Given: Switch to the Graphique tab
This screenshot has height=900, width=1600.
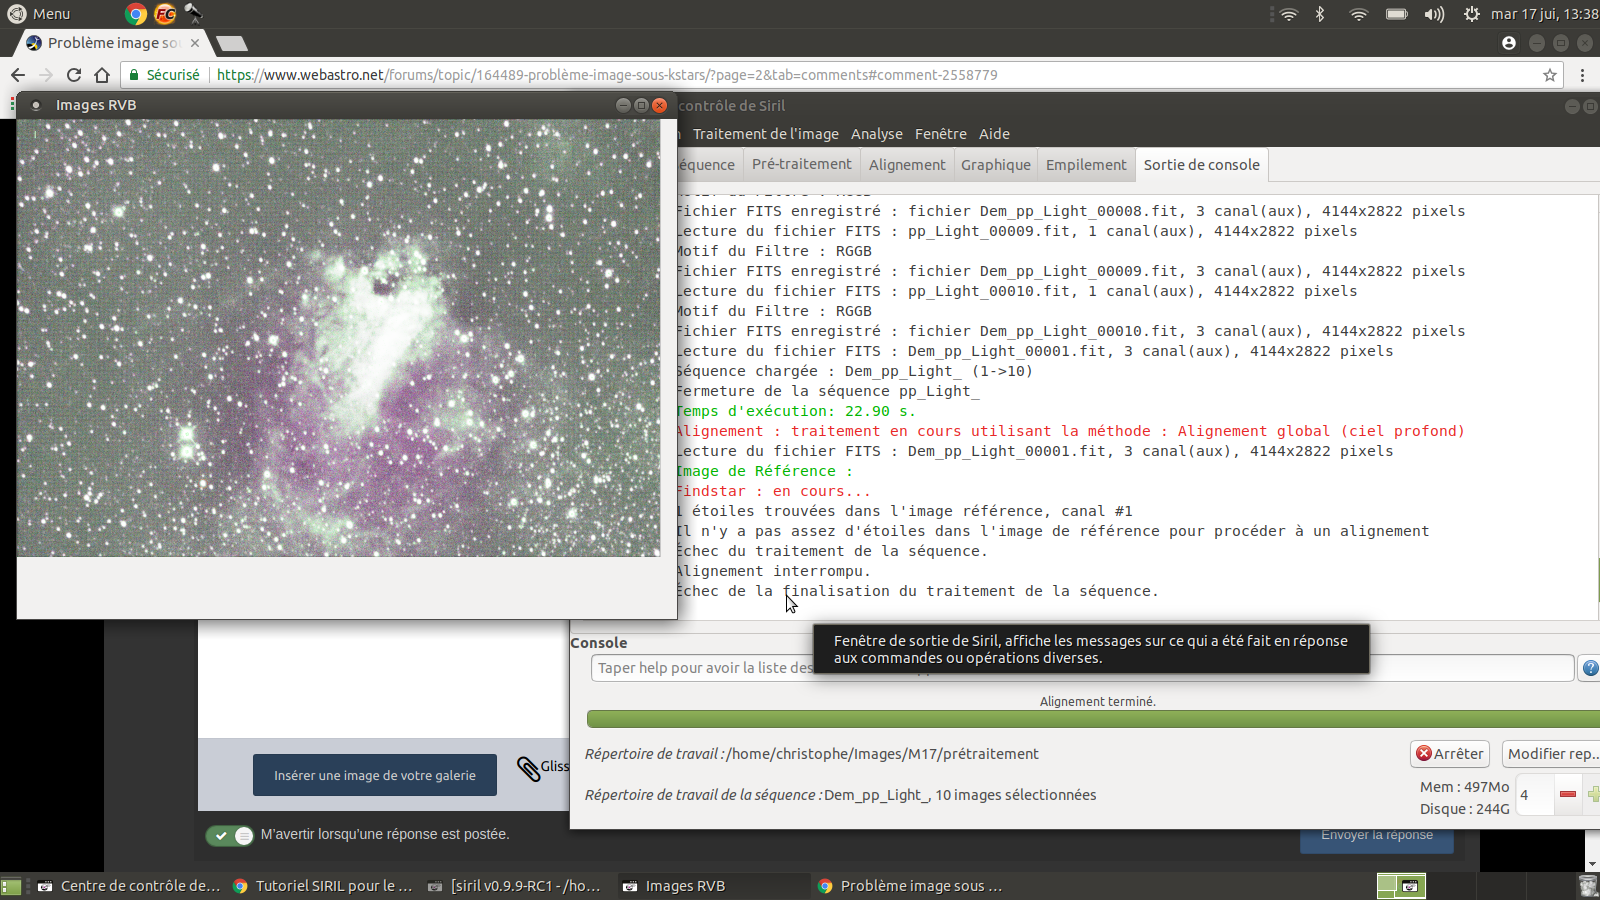Looking at the screenshot, I should [996, 164].
